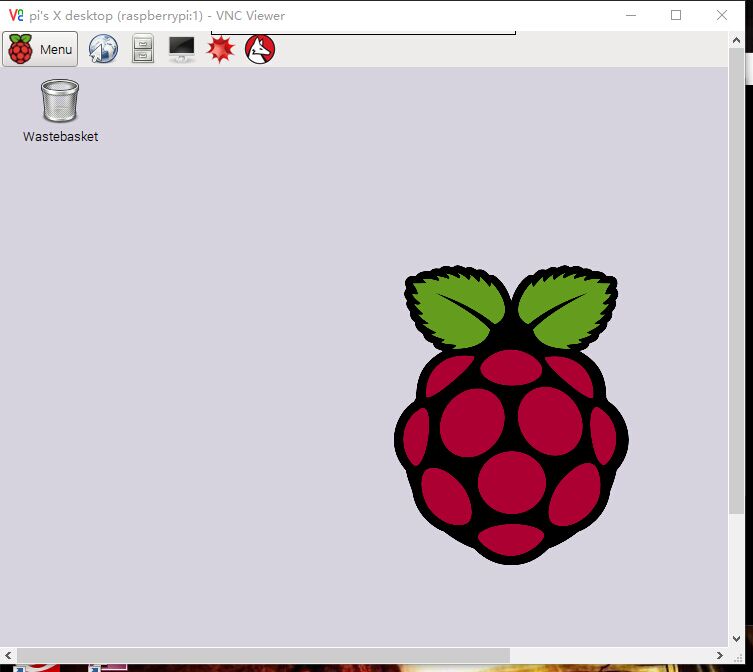
Task: Launch the web browser globe icon
Action: coord(103,49)
